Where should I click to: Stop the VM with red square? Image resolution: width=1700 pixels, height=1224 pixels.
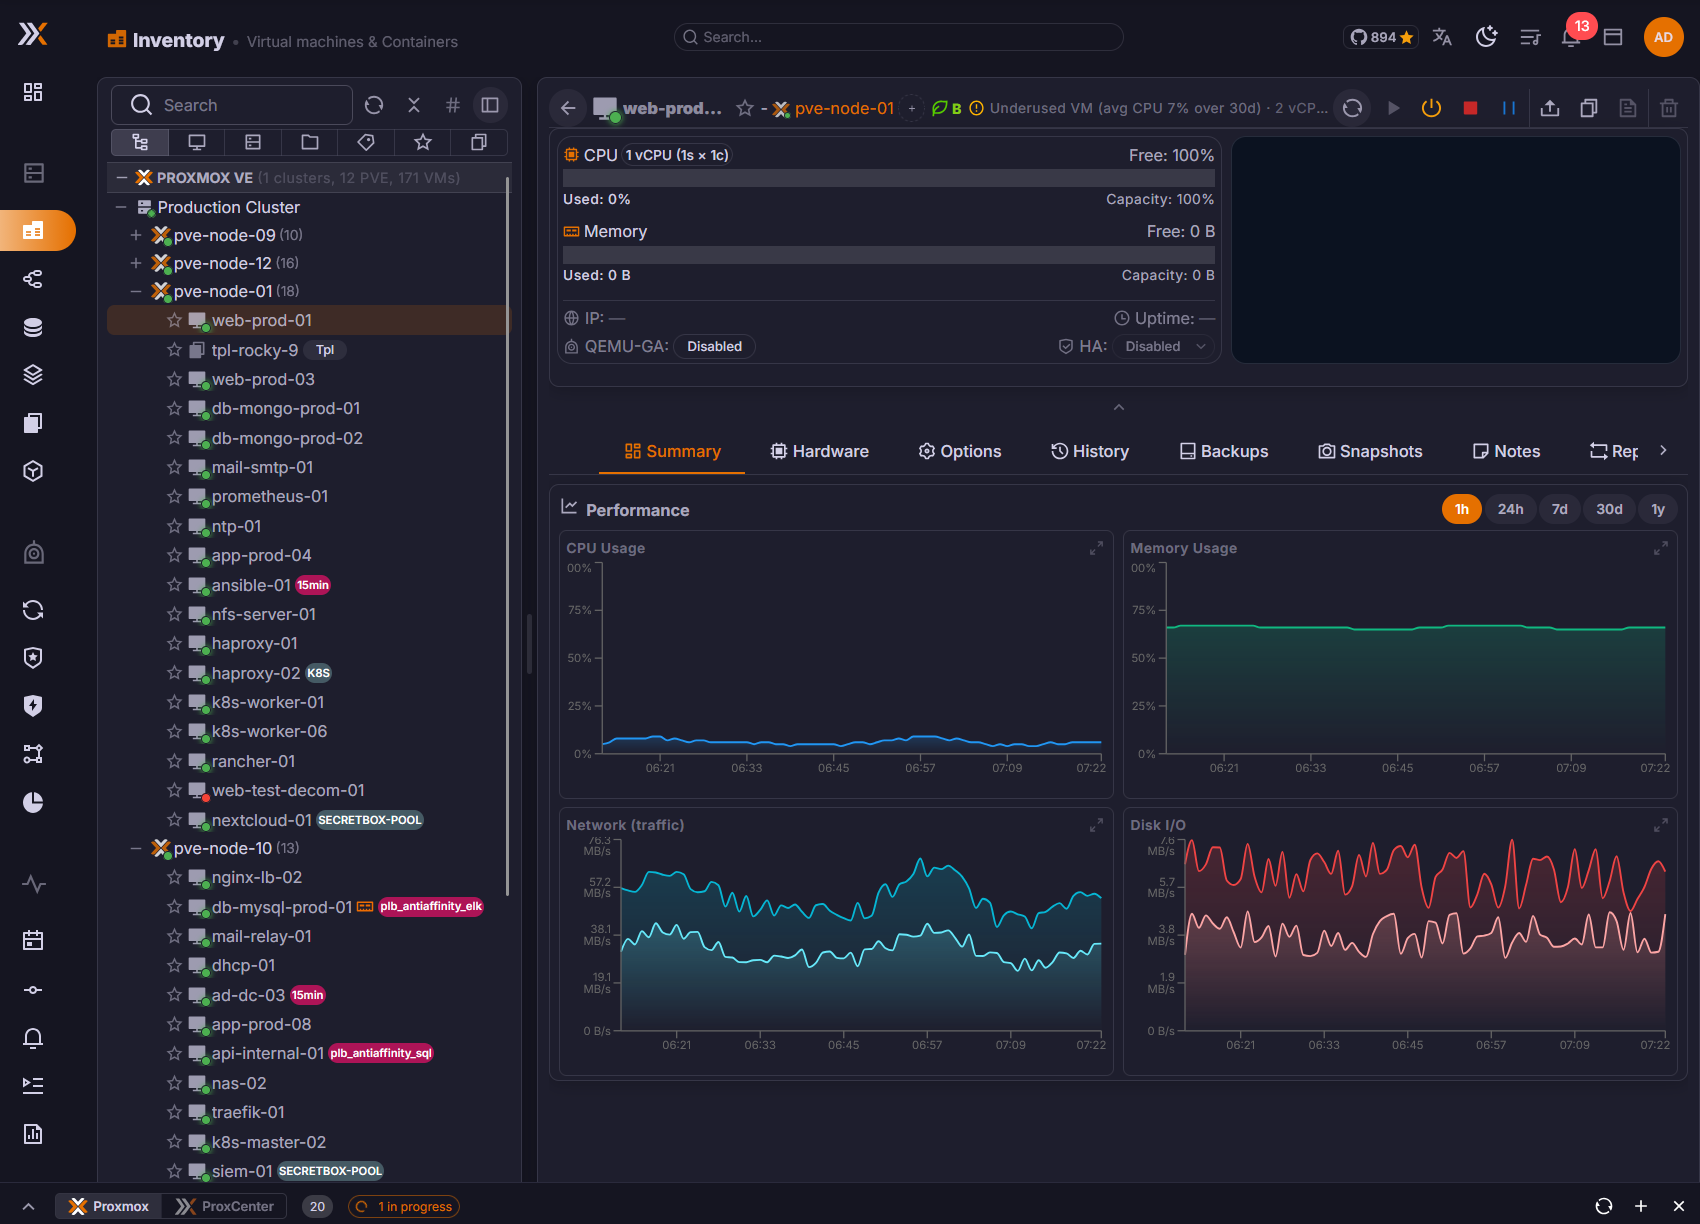coord(1470,108)
